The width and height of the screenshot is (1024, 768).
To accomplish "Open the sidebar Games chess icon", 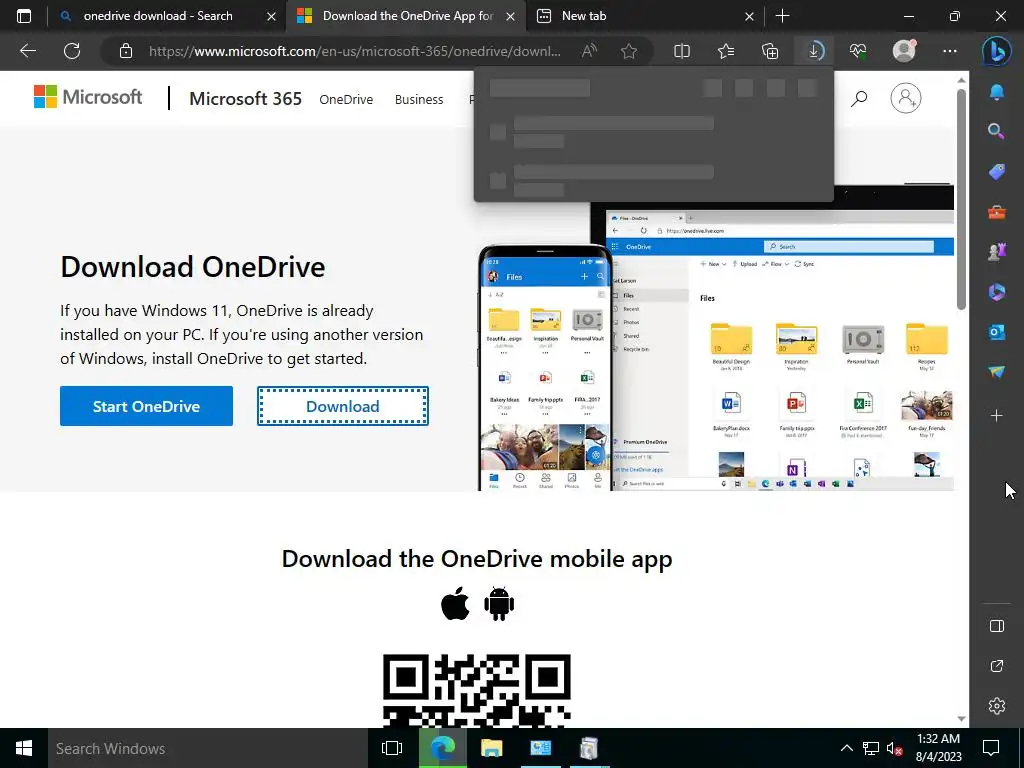I will [x=997, y=252].
